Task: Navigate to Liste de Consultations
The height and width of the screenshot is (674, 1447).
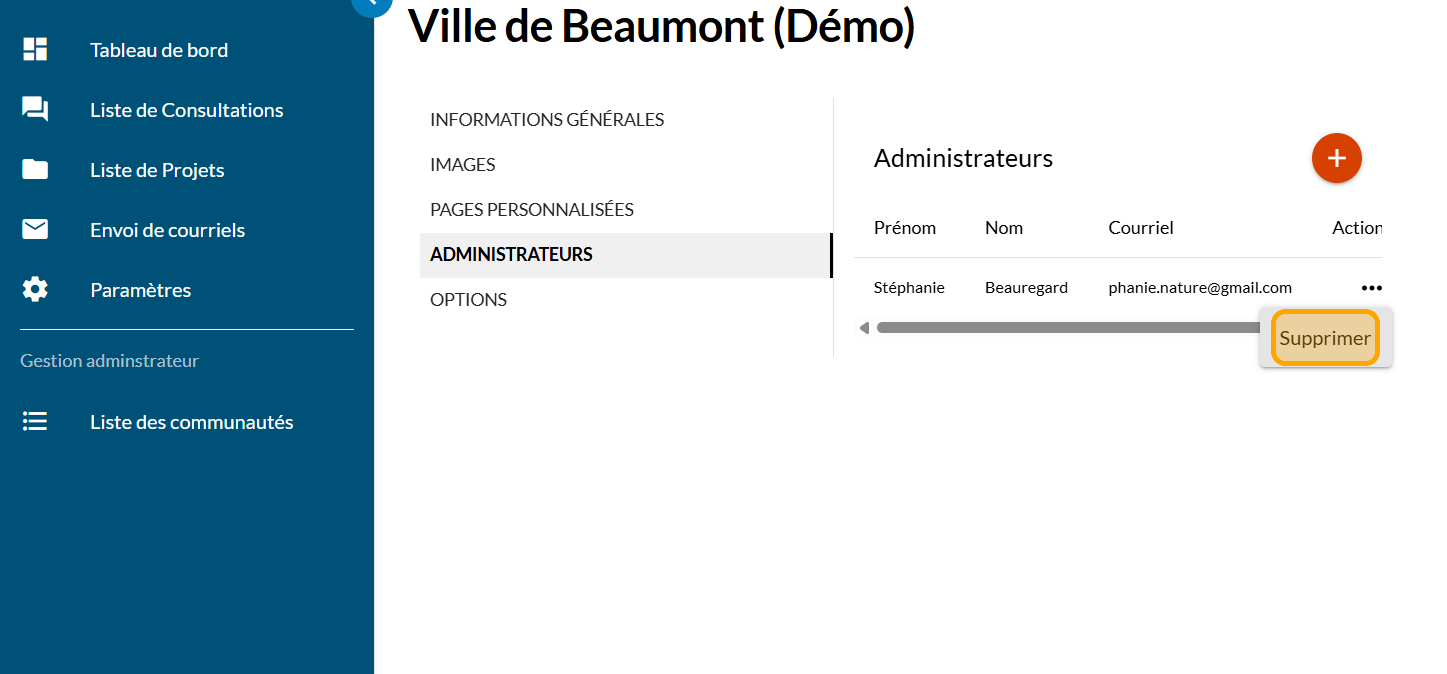Action: 186,110
